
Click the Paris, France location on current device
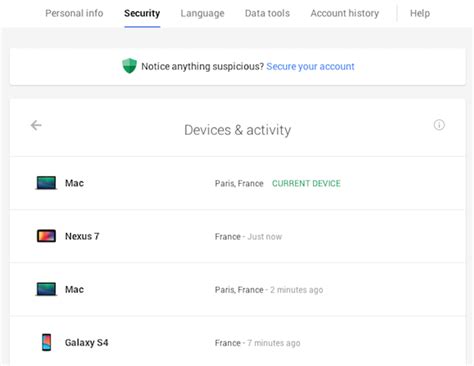click(x=239, y=183)
